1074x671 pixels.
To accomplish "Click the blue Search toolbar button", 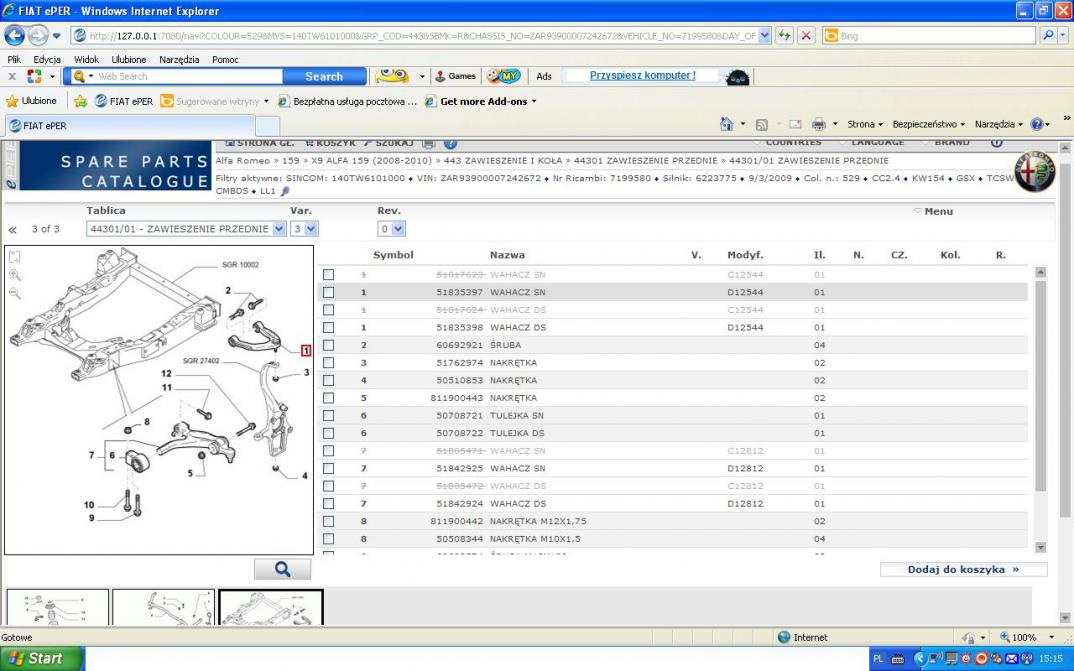I will click(324, 77).
